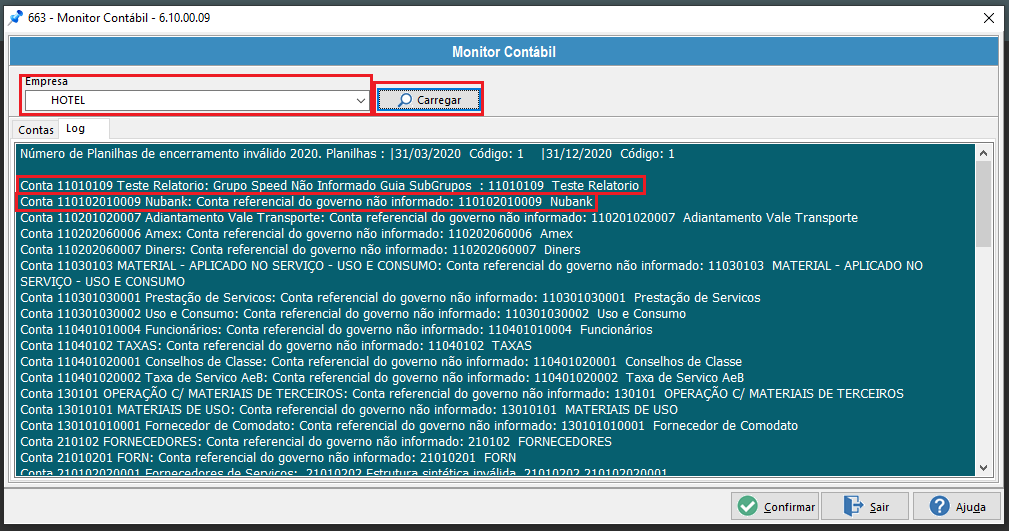Click the log line for 110401010004 Funcionários
Viewport: 1009px width, 531px height.
[x=336, y=330]
